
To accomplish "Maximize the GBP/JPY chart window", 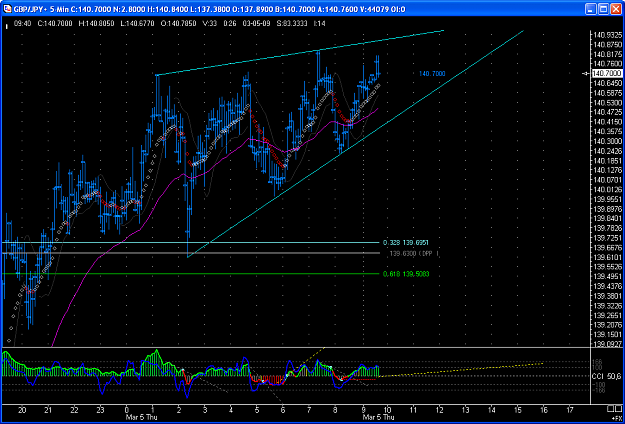I will (x=603, y=8).
